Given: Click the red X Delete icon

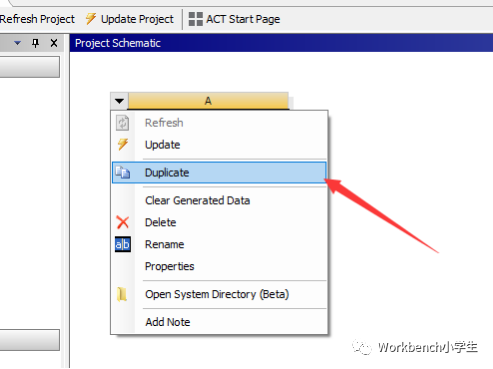Looking at the screenshot, I should (123, 222).
